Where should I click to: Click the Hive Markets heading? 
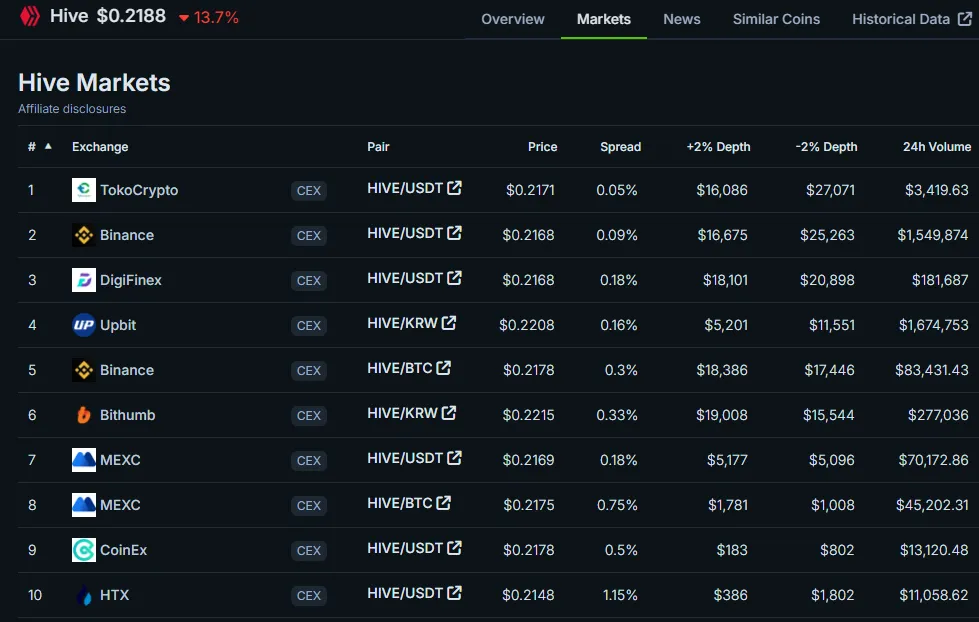pyautogui.click(x=94, y=82)
